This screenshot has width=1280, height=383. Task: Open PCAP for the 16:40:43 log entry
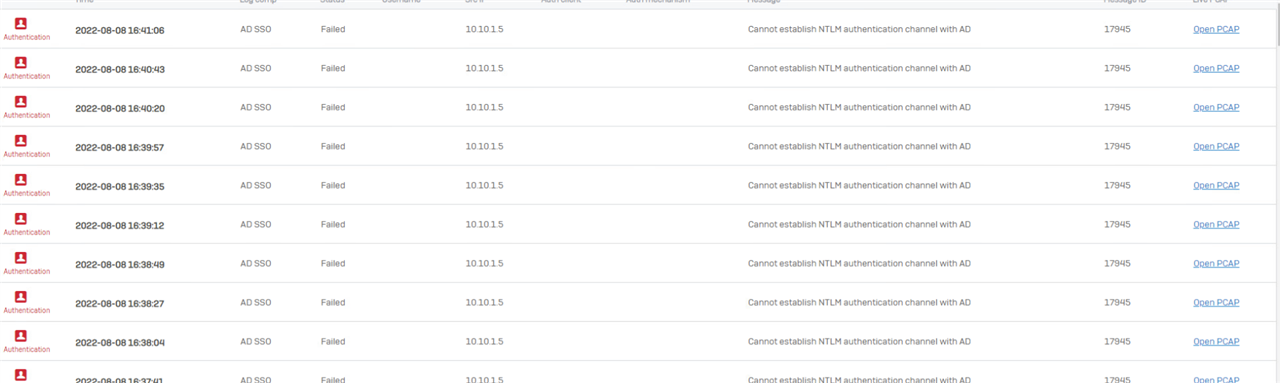coord(1216,69)
